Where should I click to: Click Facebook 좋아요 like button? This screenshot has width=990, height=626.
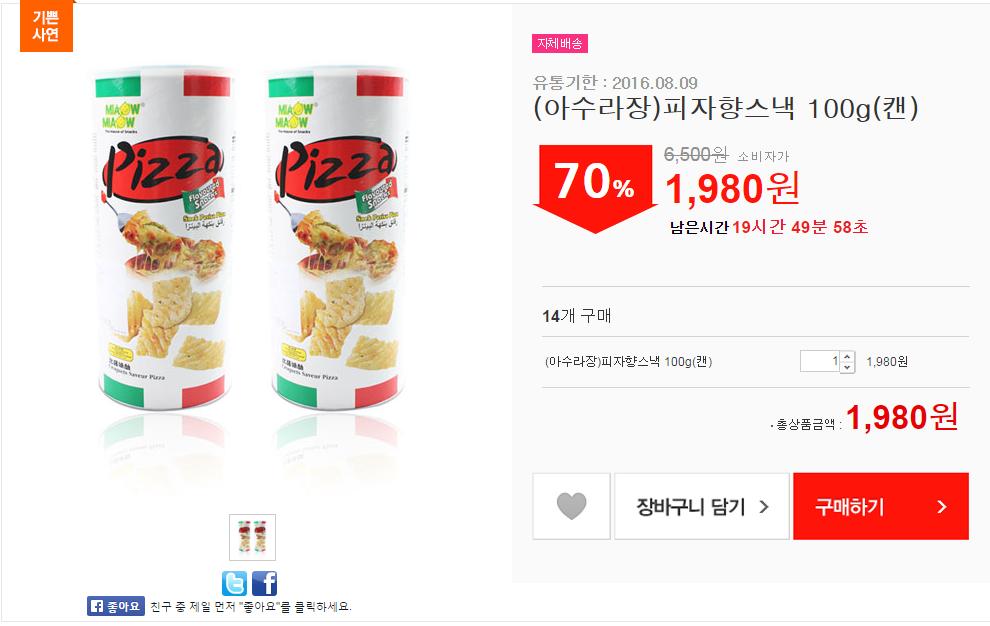click(x=116, y=606)
